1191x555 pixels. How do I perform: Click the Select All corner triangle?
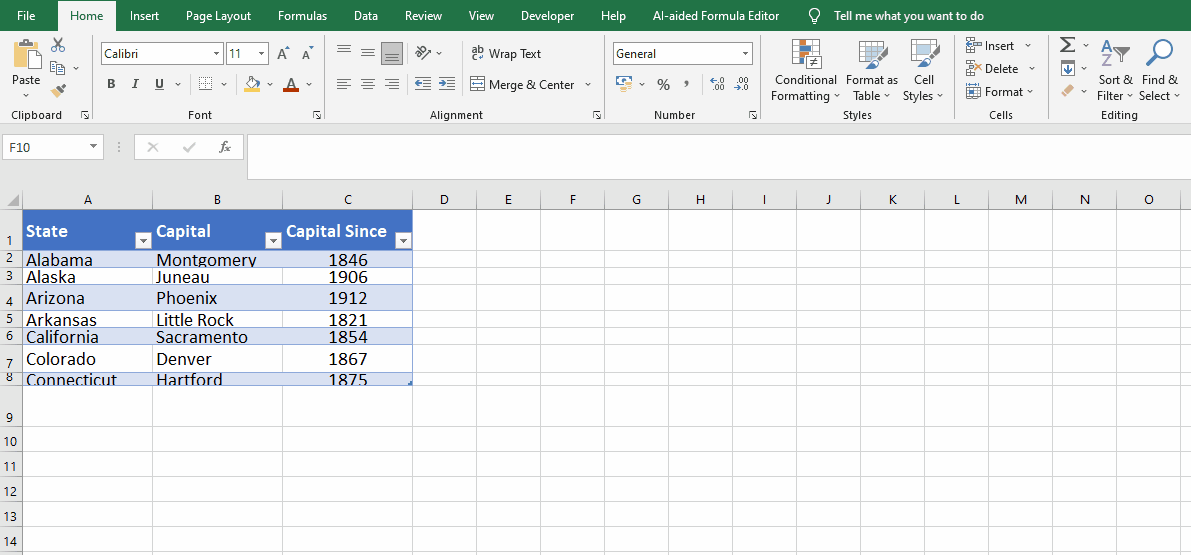[x=11, y=200]
